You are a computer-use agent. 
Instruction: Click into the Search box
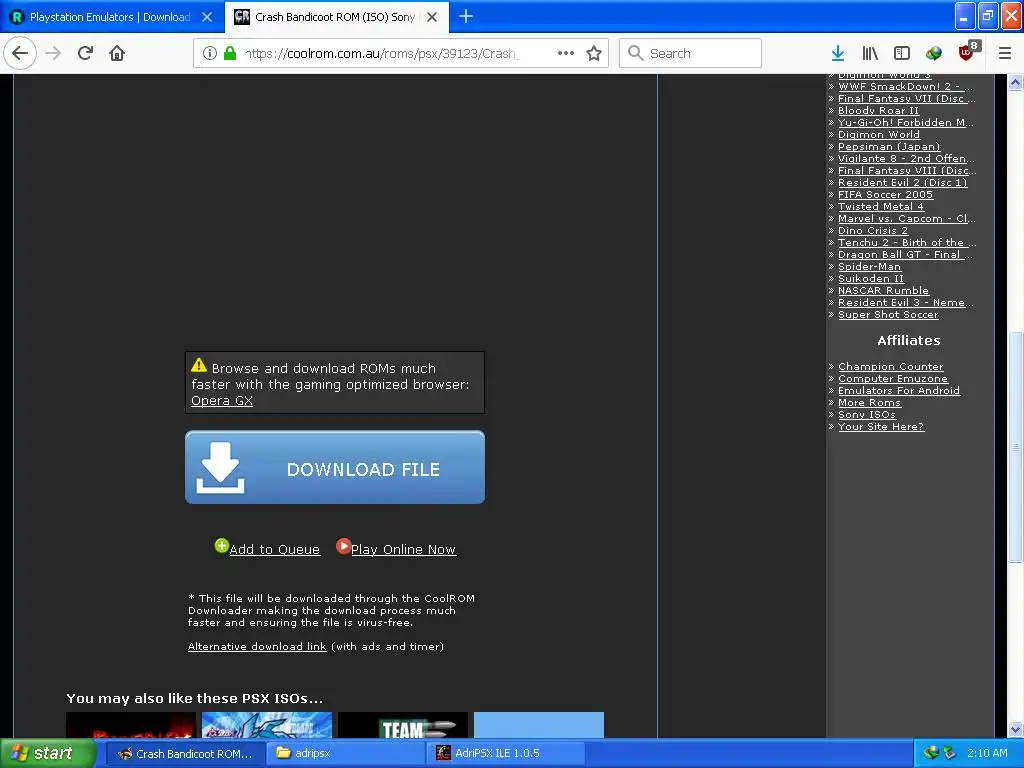point(690,53)
